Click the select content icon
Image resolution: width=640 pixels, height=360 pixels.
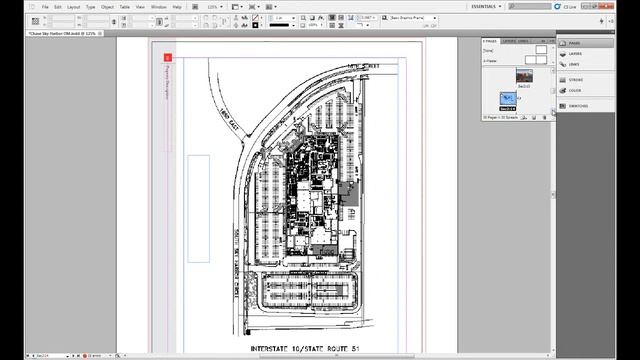(236, 25)
